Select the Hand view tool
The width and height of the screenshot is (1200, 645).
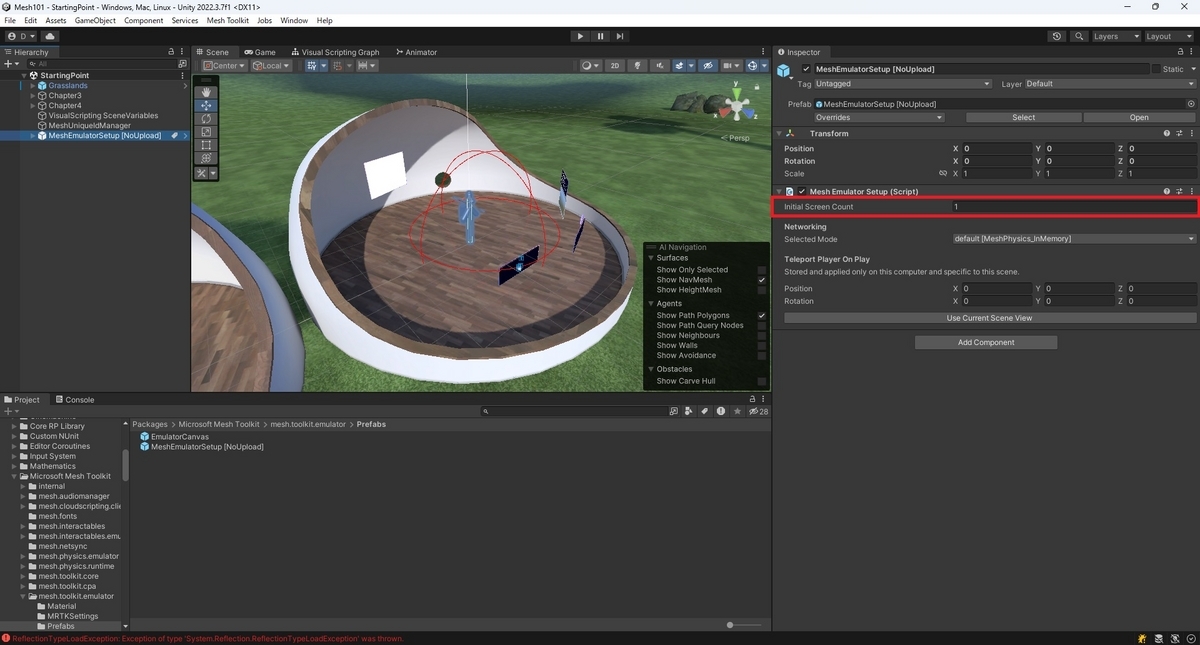point(206,92)
